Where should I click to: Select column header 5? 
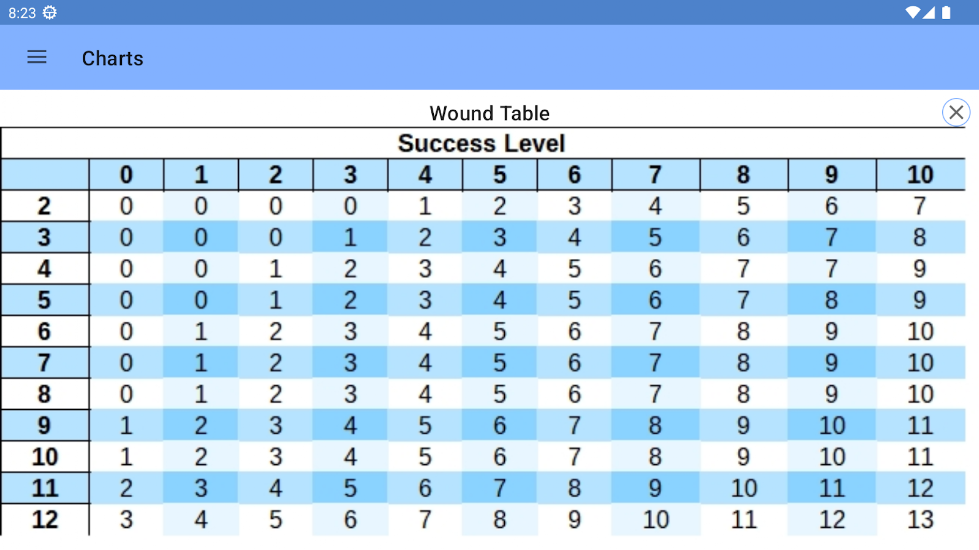[499, 175]
